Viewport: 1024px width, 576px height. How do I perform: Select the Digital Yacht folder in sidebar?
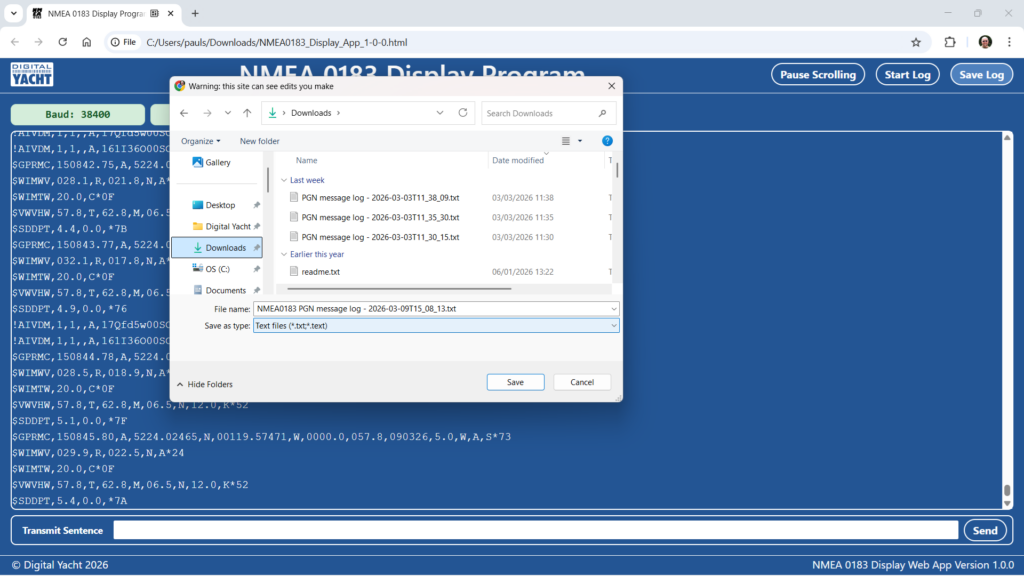pyautogui.click(x=228, y=226)
